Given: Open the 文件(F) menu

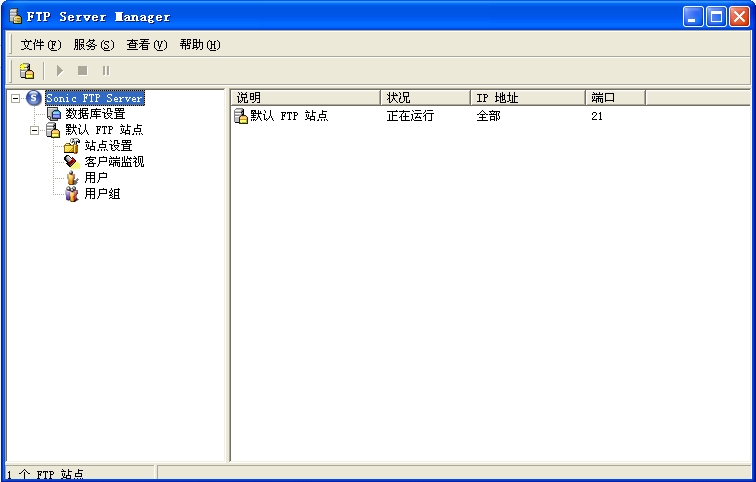Looking at the screenshot, I should point(40,45).
